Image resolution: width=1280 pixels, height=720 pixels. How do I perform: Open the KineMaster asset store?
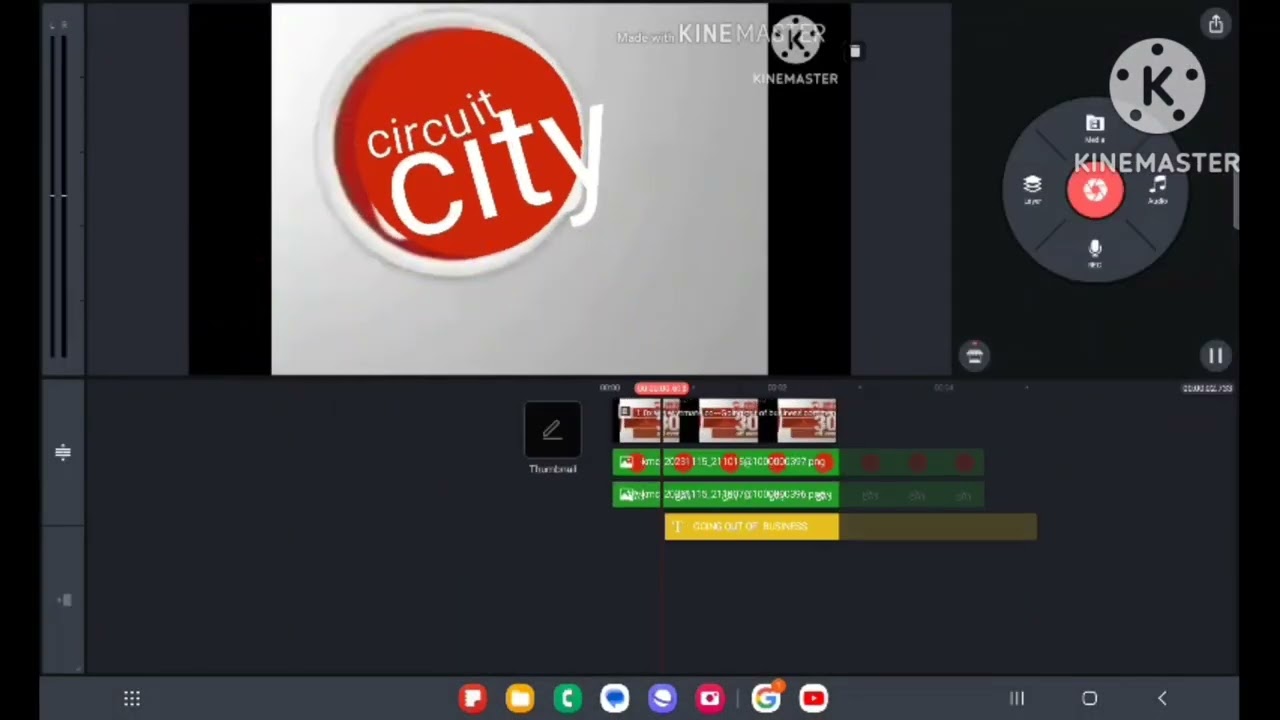point(975,355)
